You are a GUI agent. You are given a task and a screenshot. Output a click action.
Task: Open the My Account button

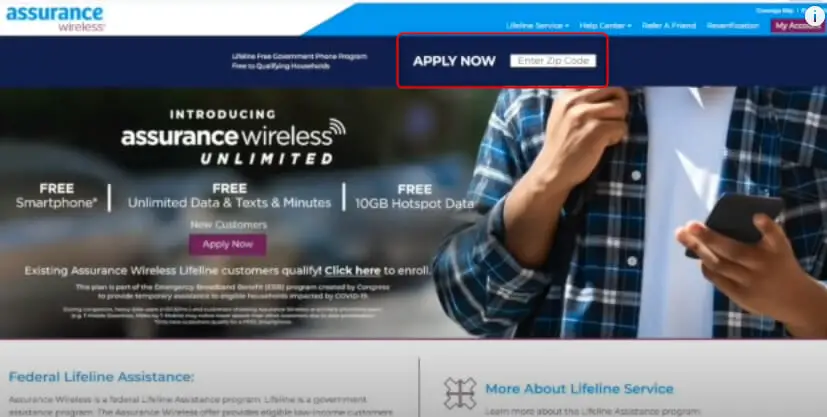click(x=797, y=25)
